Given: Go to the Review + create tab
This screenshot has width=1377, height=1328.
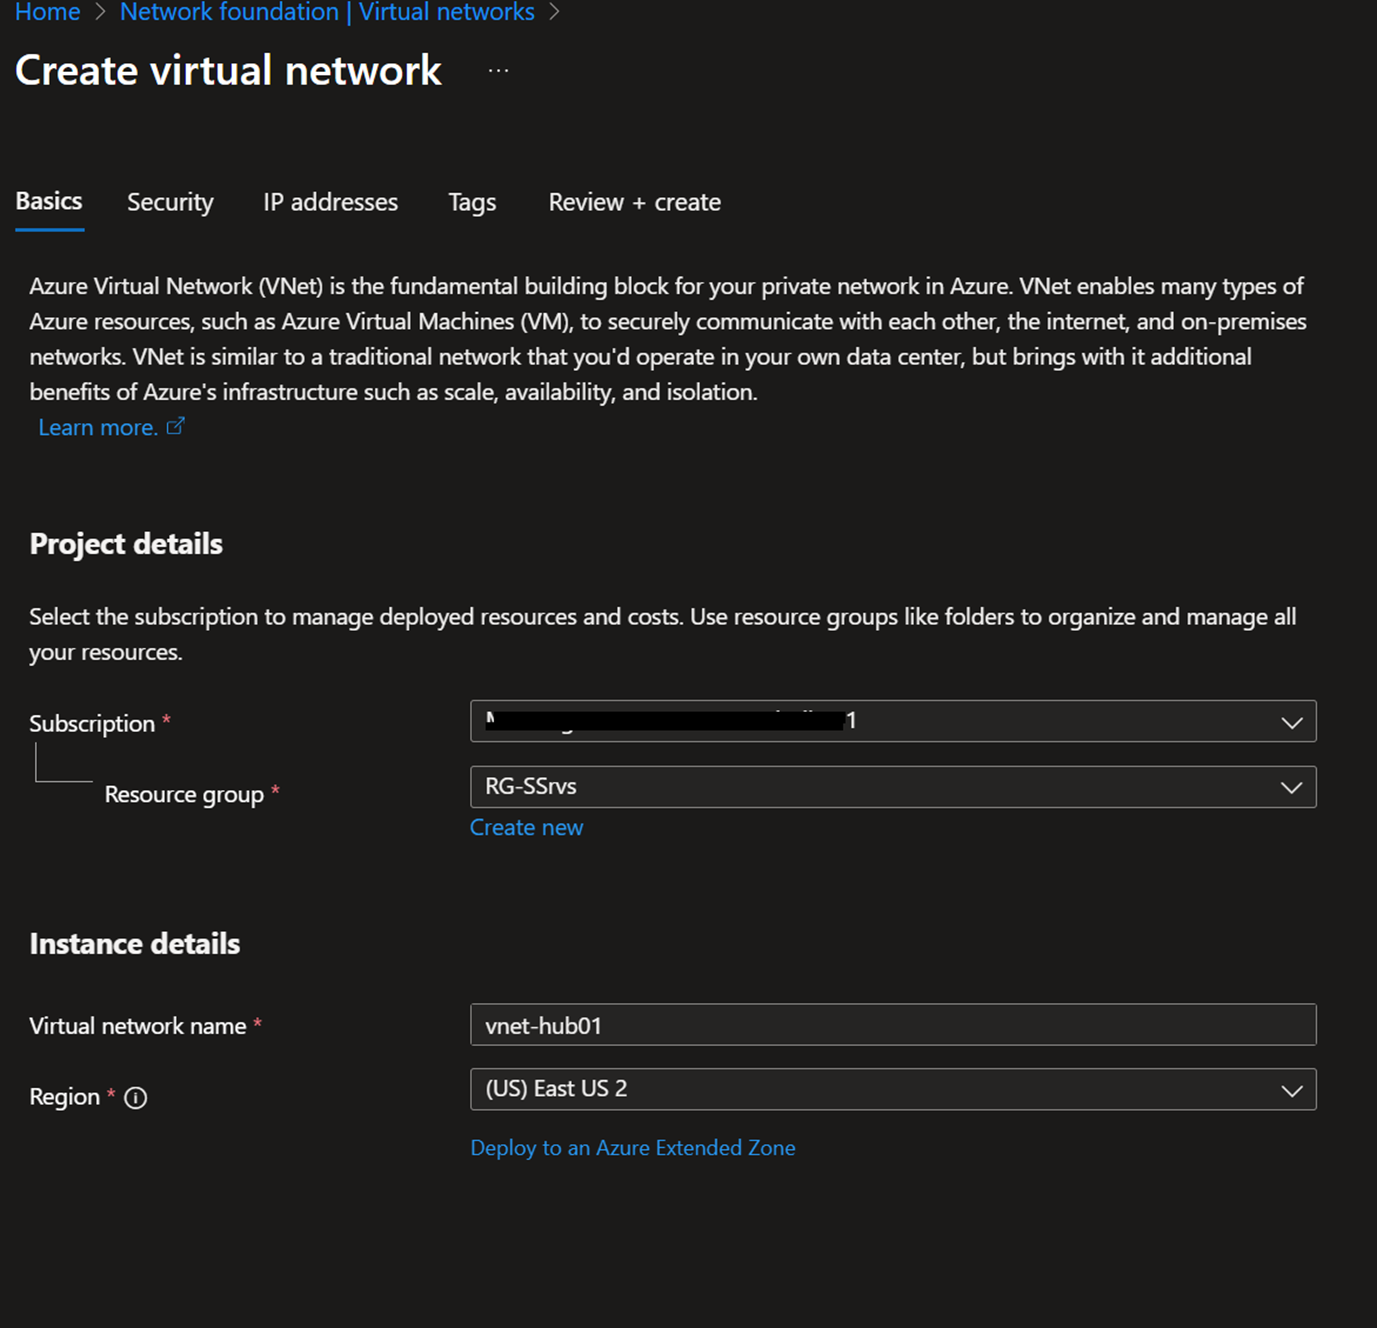Looking at the screenshot, I should (x=634, y=202).
